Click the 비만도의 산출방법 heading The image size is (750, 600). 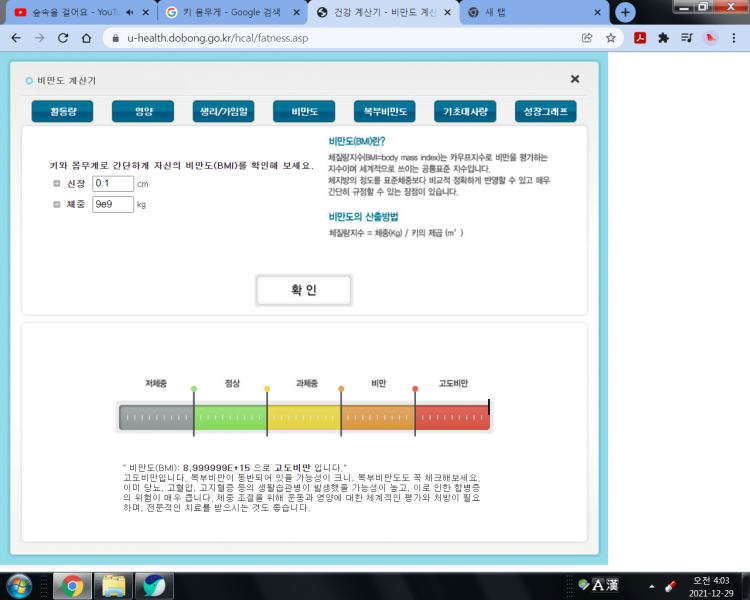click(x=364, y=217)
